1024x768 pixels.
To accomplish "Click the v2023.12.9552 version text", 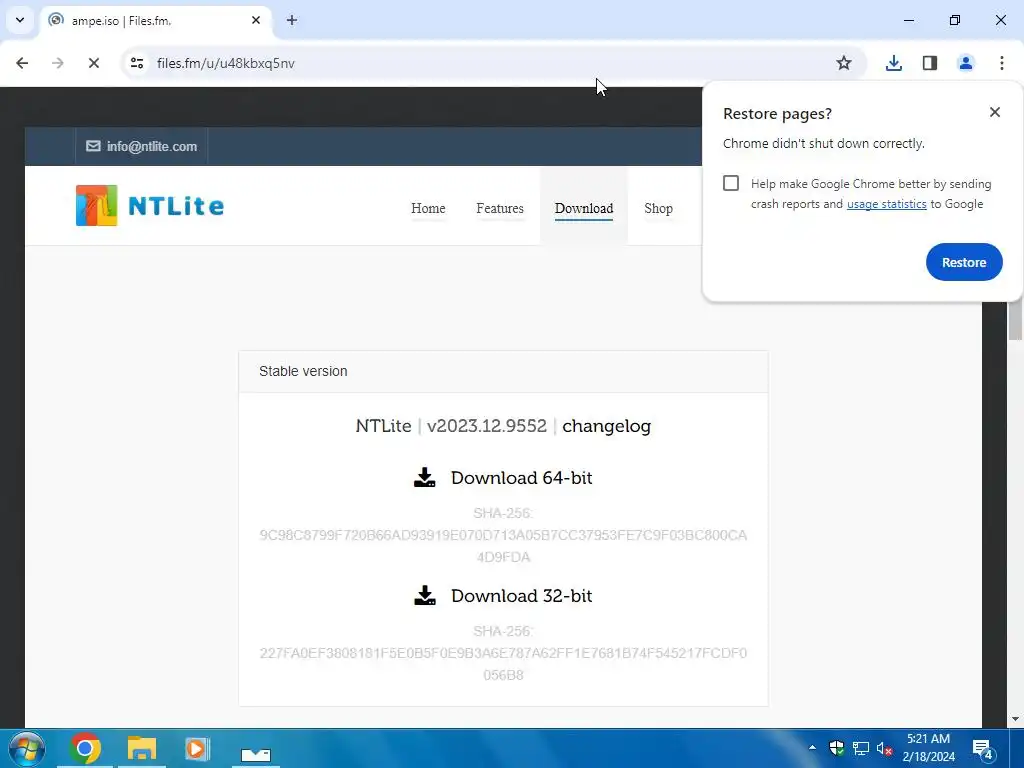I will click(x=487, y=426).
